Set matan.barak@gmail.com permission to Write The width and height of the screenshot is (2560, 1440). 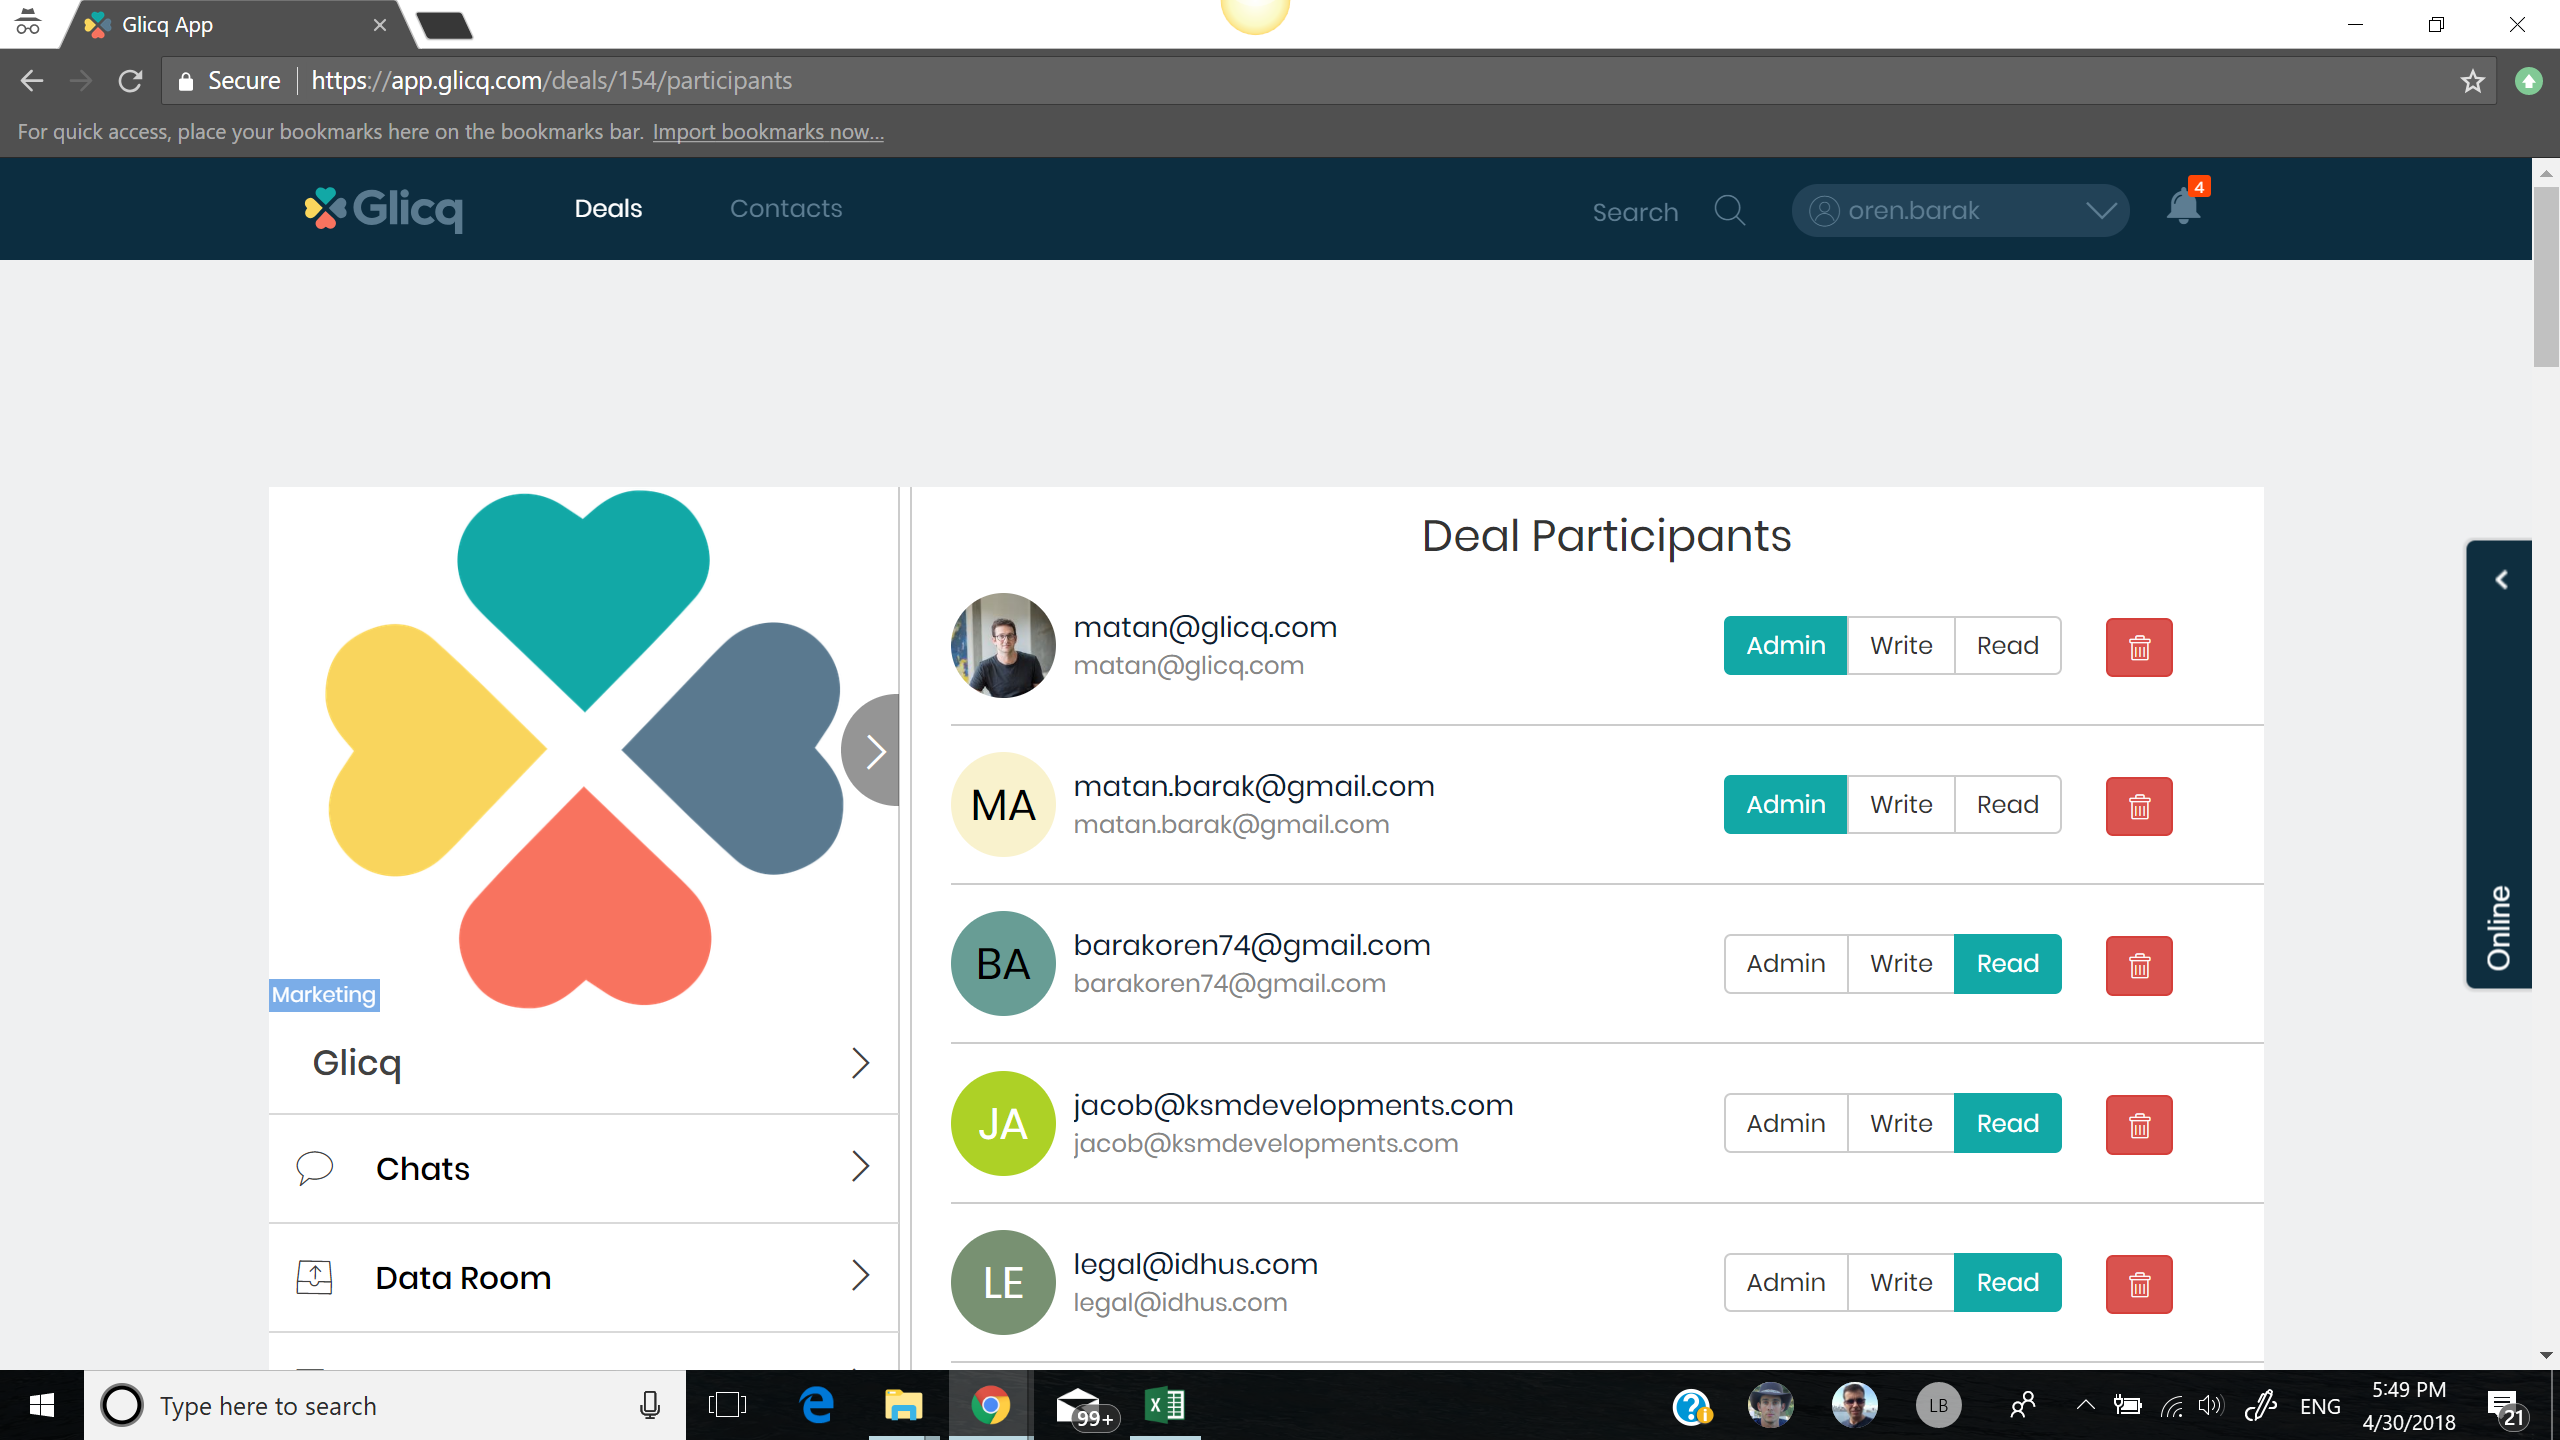click(x=1900, y=805)
